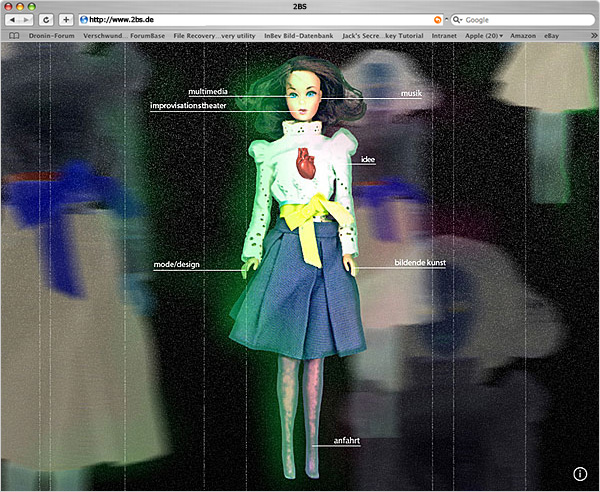This screenshot has width=600, height=492.
Task: Open the Dronin-Forum bookmark
Action: pos(52,36)
